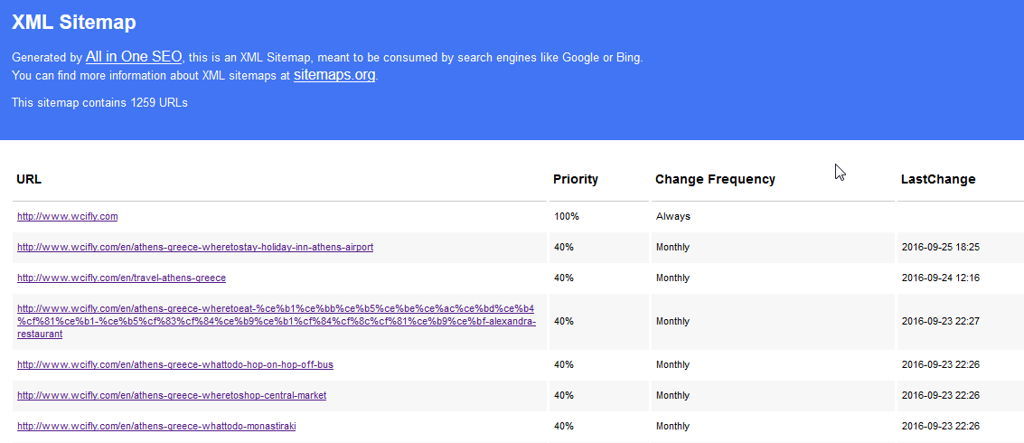The height and width of the screenshot is (443, 1024).
Task: Click the 2016-09-25 18:25 last change date
Action: pos(940,247)
